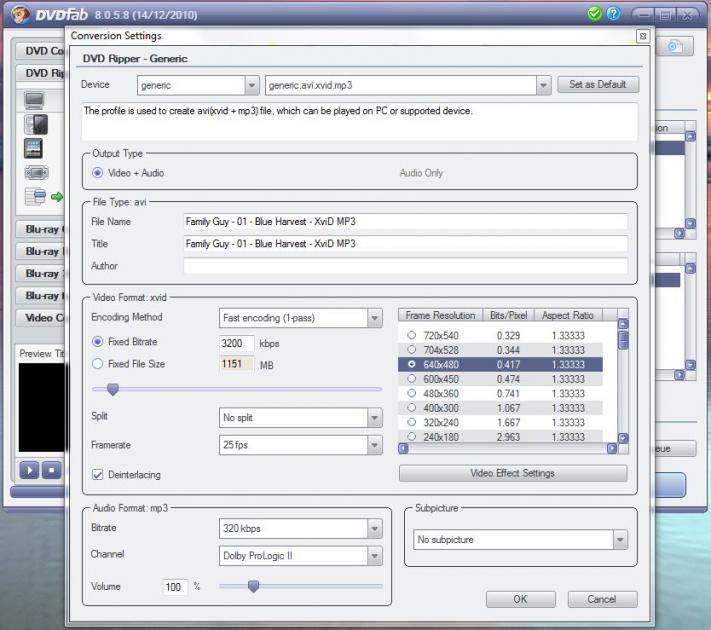This screenshot has width=711, height=630.
Task: Open the DVD Ripper section in sidebar
Action: click(41, 73)
